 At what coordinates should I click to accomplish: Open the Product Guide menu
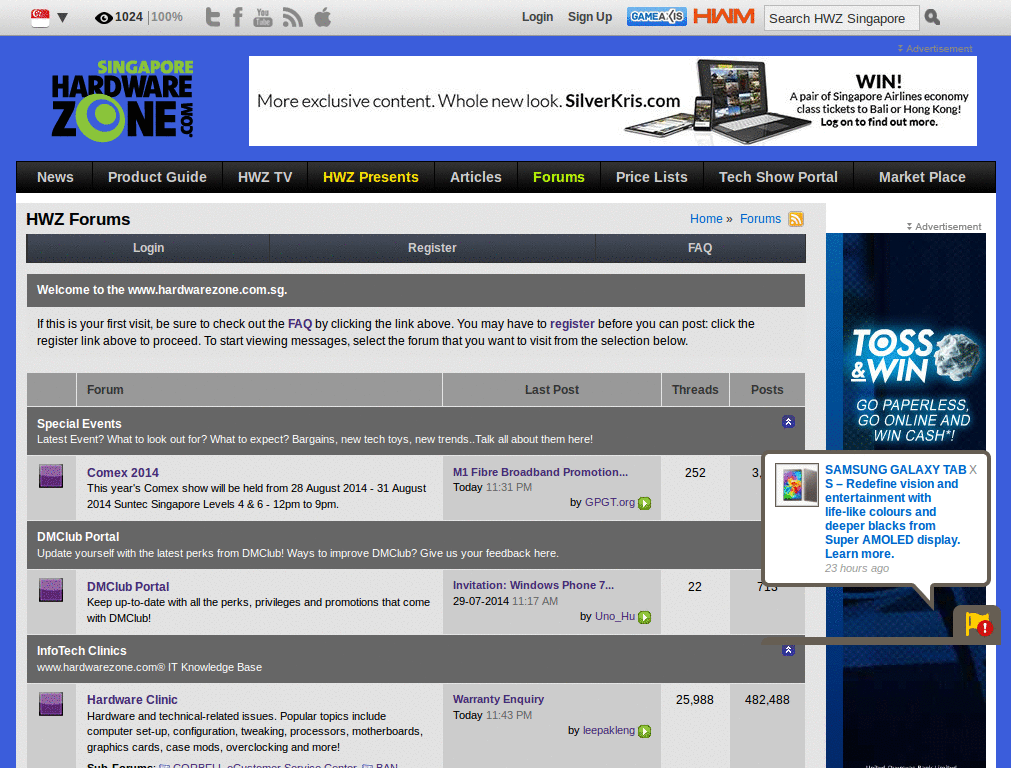(x=157, y=177)
